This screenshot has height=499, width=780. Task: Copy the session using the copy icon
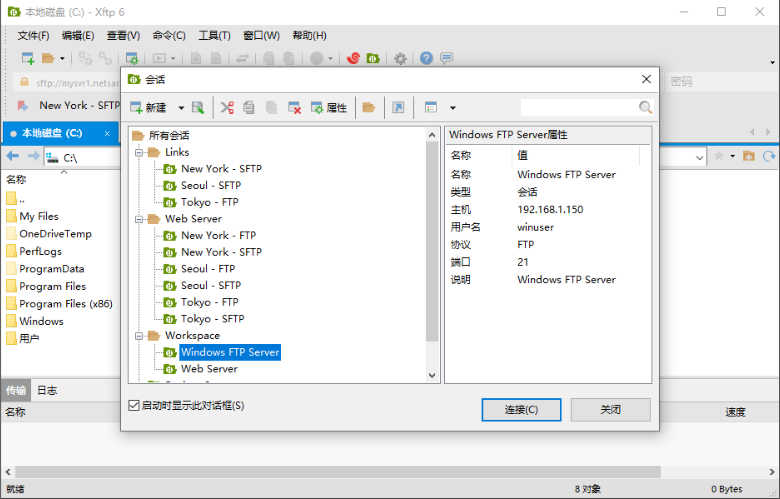(x=249, y=107)
